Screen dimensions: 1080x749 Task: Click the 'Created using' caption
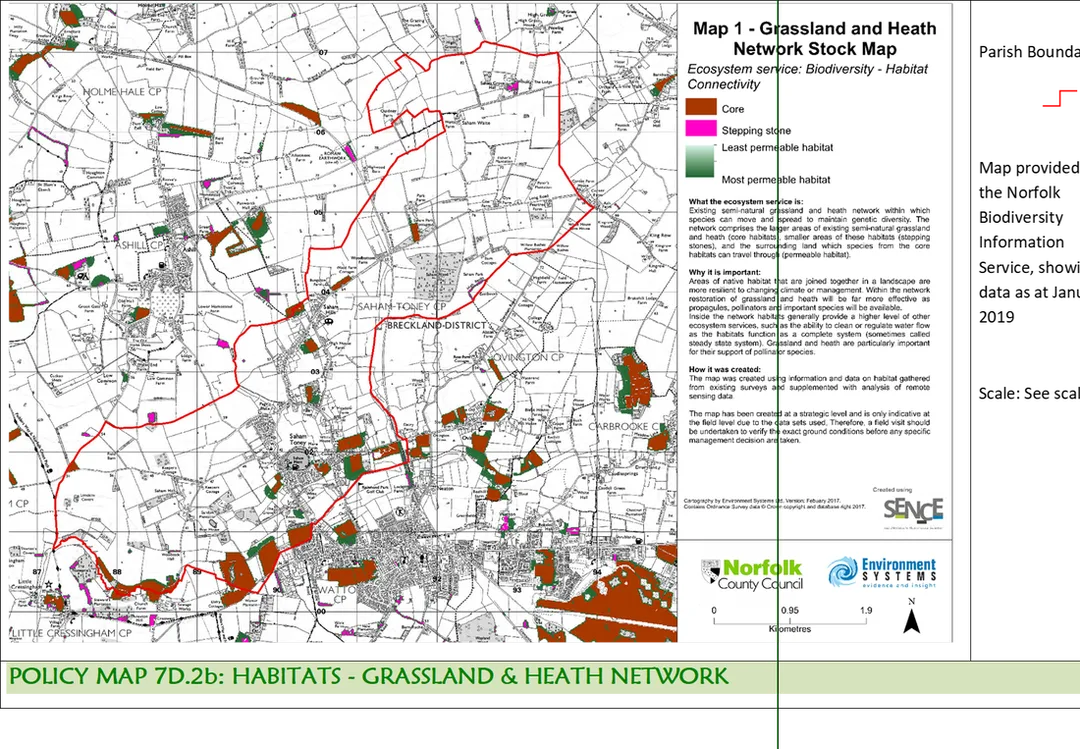coord(892,490)
